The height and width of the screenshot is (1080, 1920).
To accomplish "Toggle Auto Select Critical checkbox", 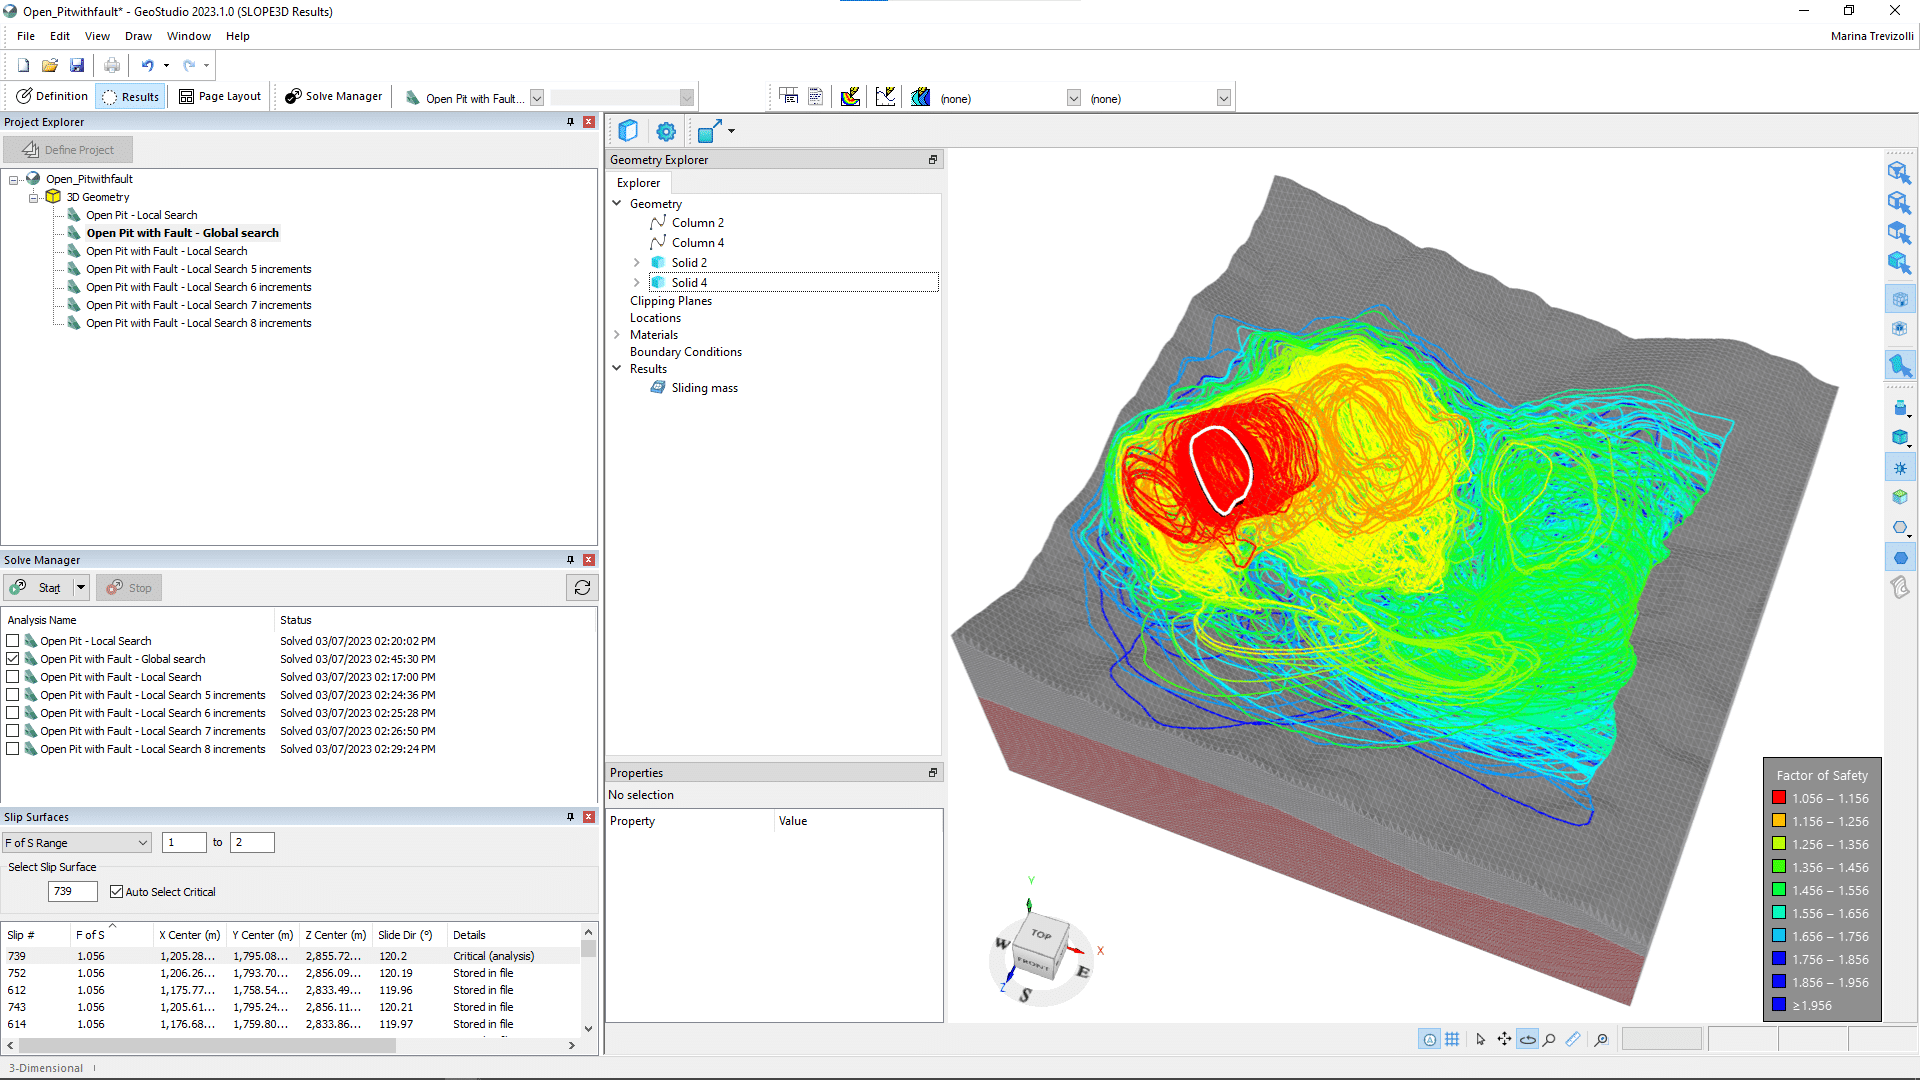I will click(116, 891).
